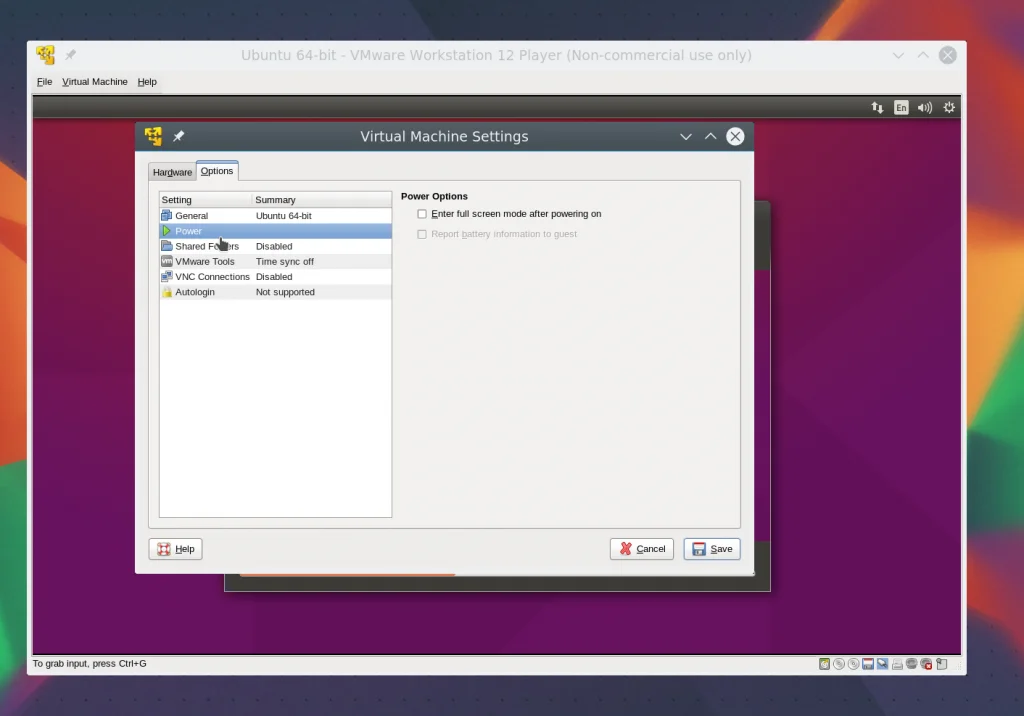Open the Ubuntu sound volume indicator
Viewport: 1024px width, 716px height.
click(x=925, y=107)
